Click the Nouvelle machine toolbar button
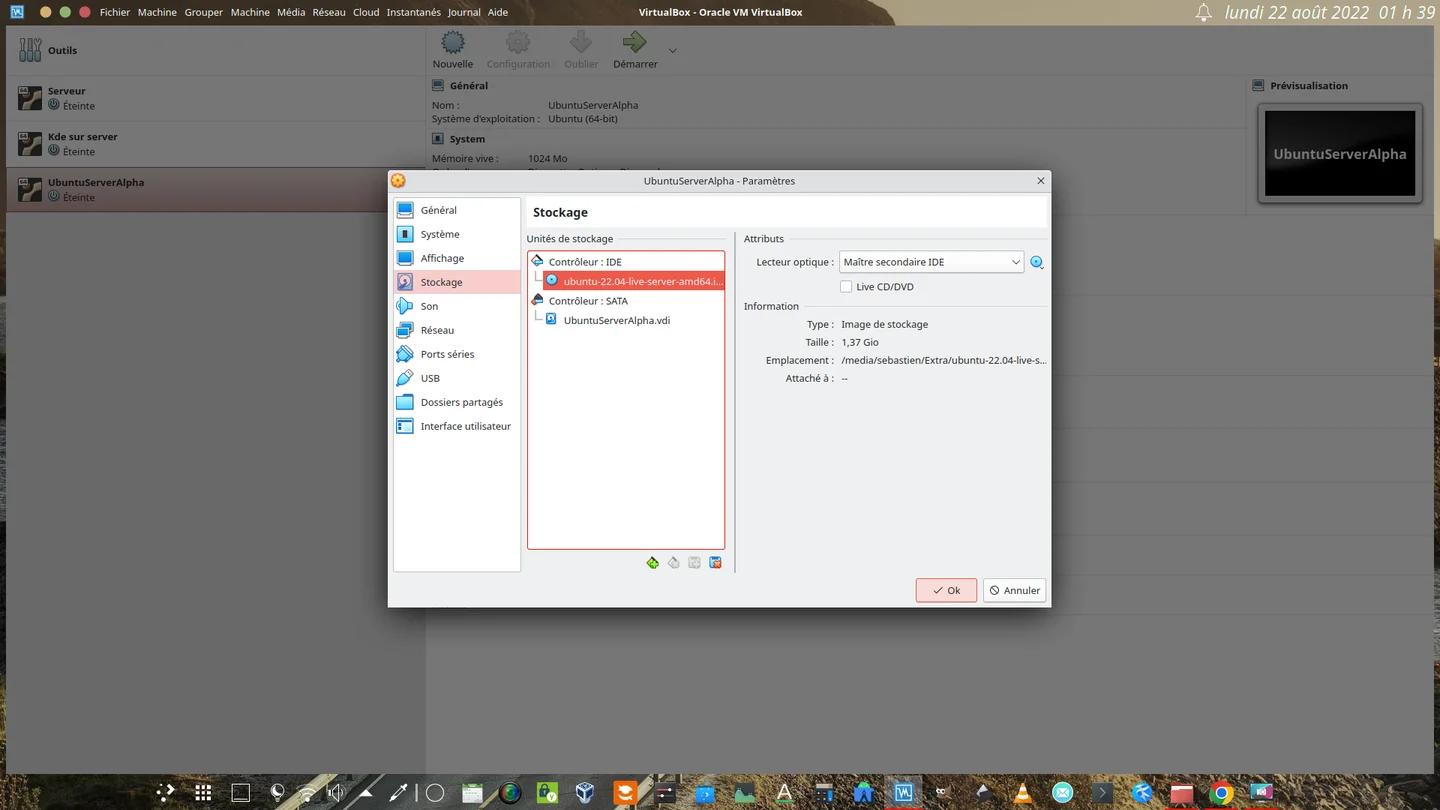 (453, 50)
